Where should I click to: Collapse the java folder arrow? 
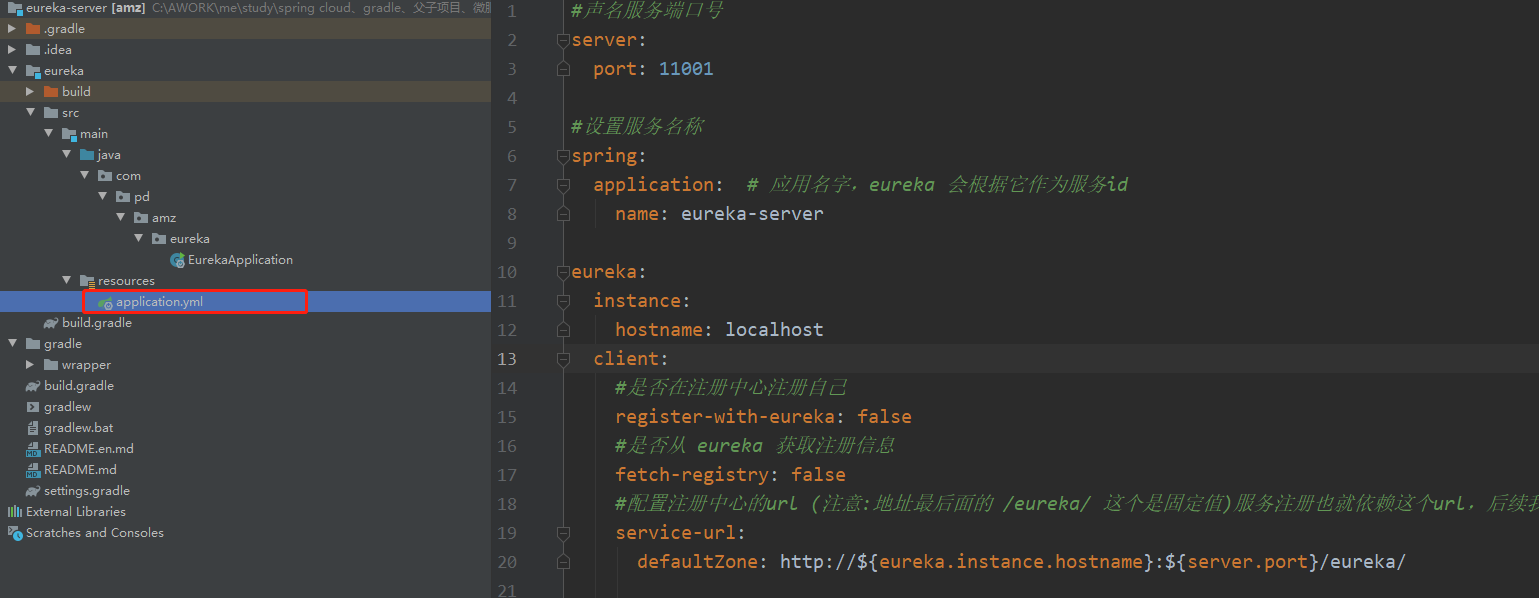point(66,155)
